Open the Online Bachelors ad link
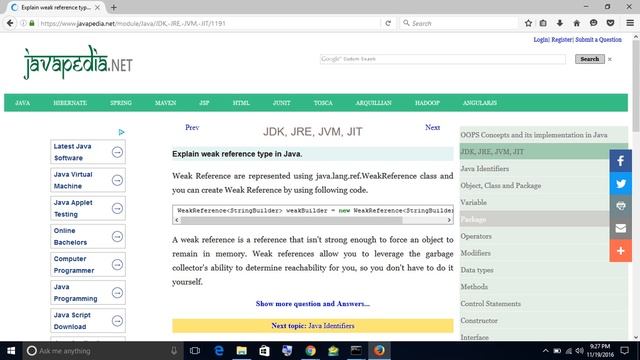Screen dimensions: 640x360 click(x=88, y=236)
